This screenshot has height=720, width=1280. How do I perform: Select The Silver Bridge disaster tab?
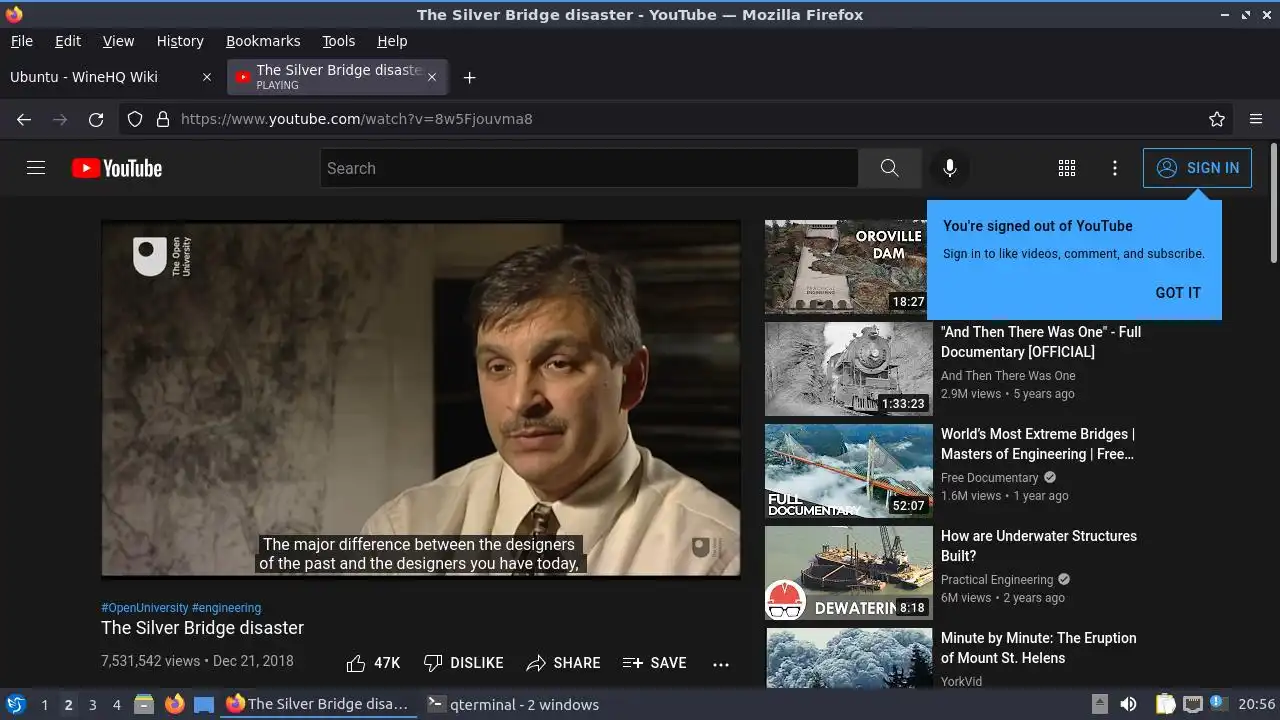[338, 77]
